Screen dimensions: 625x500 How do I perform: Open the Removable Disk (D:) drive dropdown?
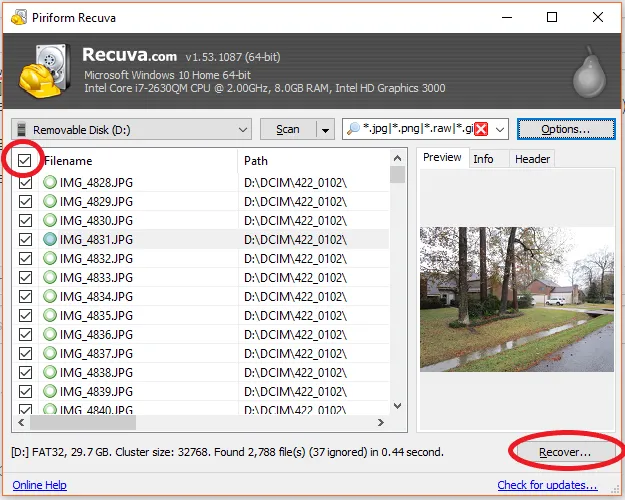(x=132, y=130)
